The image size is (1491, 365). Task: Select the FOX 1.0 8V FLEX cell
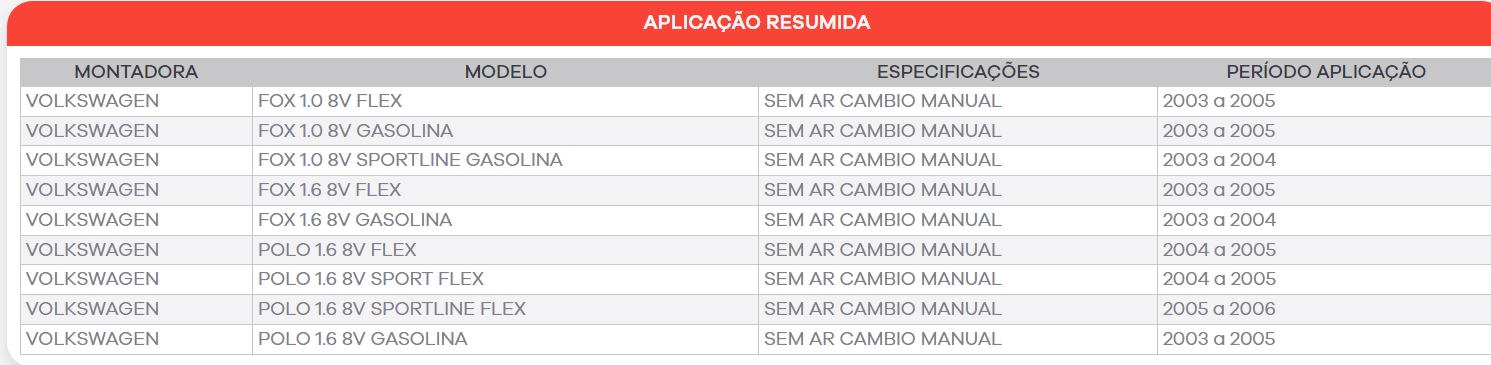(x=505, y=101)
